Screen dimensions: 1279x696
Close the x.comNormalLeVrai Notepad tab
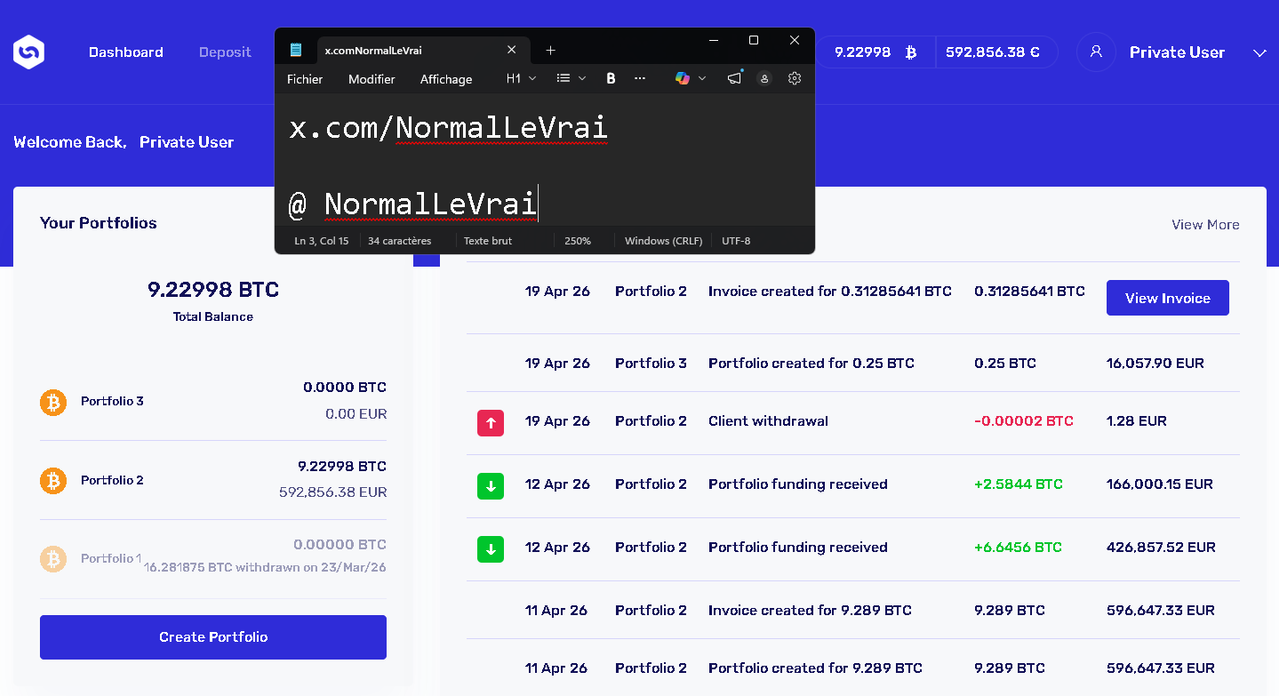click(x=512, y=50)
